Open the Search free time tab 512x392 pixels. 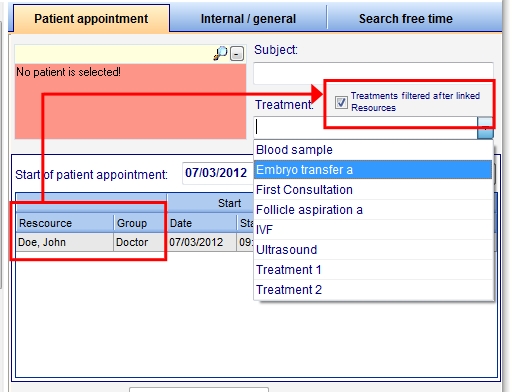coord(406,19)
